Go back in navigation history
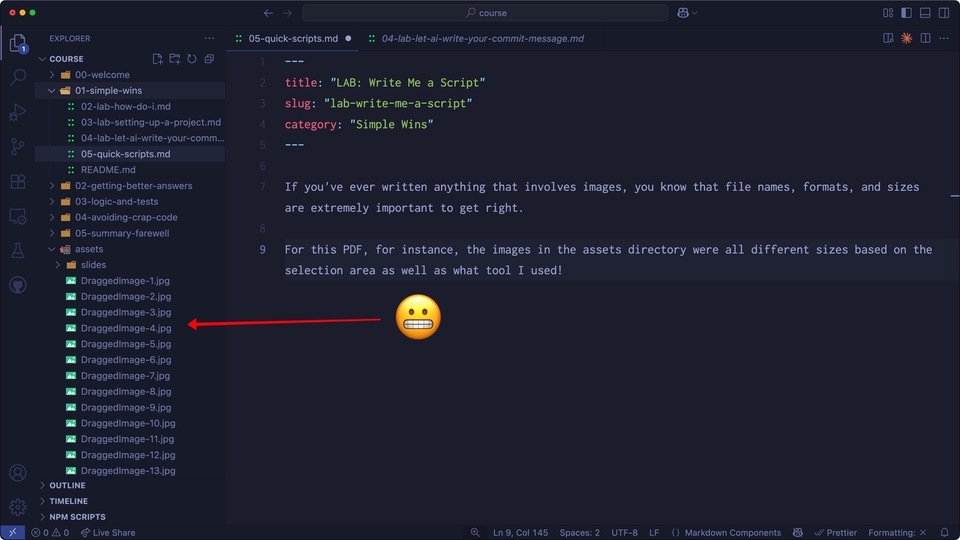 (268, 13)
